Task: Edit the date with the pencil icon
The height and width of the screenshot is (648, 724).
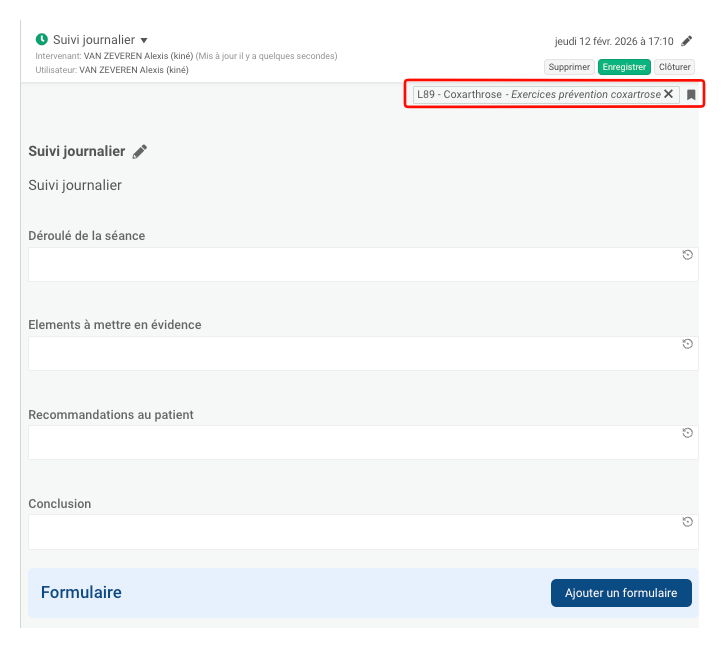Action: pyautogui.click(x=686, y=41)
